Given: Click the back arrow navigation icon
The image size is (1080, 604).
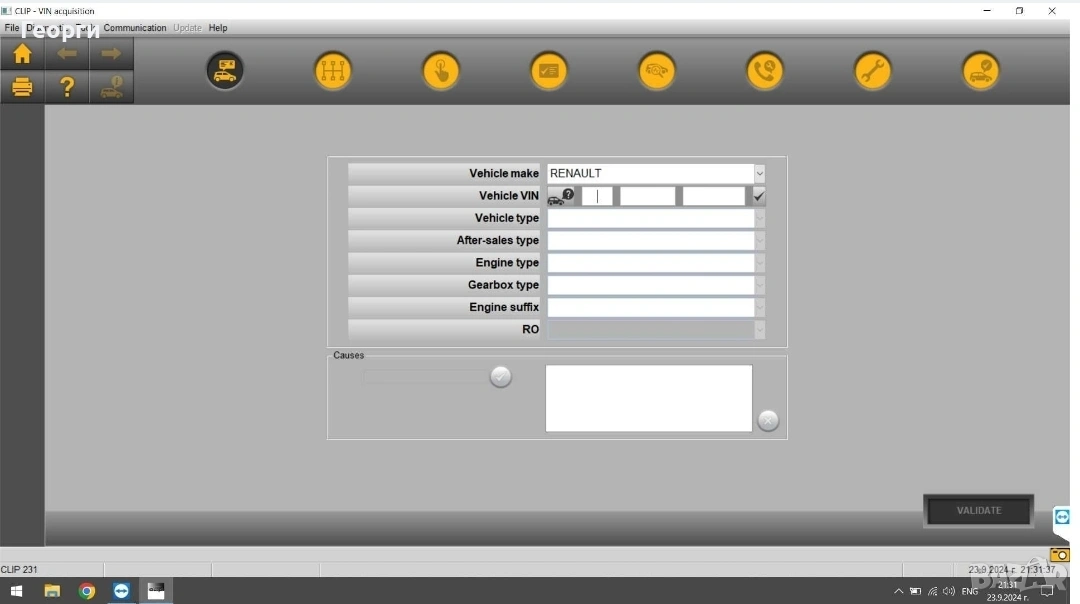Looking at the screenshot, I should [67, 54].
